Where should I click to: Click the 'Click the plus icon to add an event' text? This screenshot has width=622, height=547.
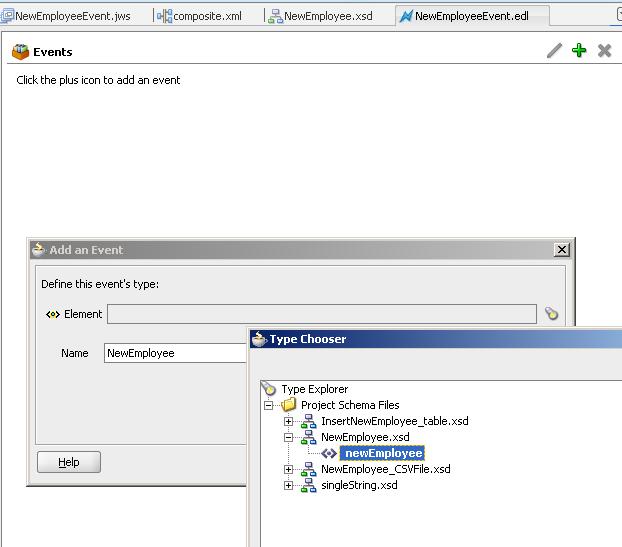click(x=98, y=80)
